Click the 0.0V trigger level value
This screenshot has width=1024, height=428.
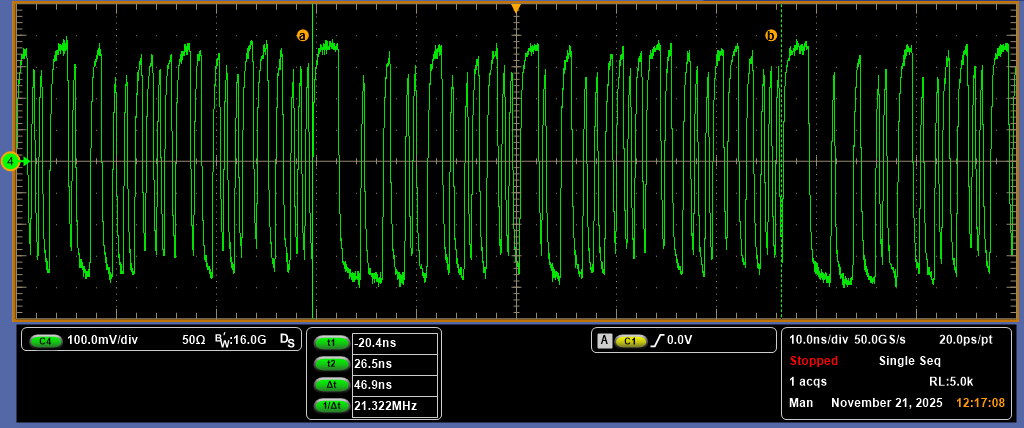pos(680,341)
